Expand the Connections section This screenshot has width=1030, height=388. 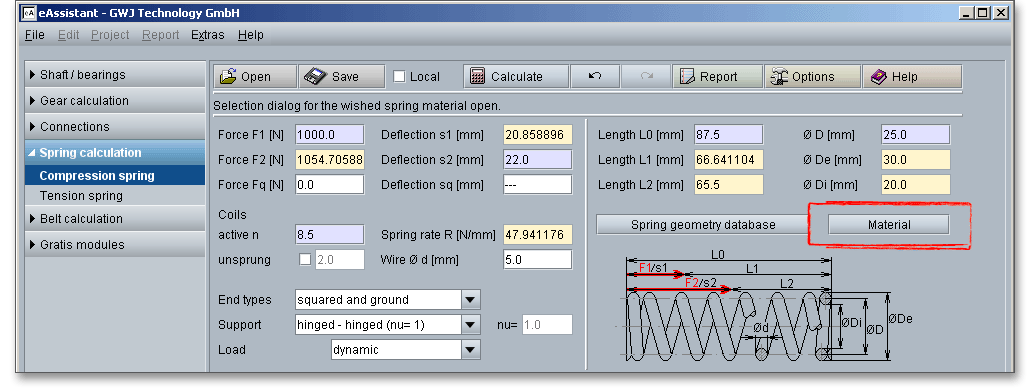pos(115,127)
